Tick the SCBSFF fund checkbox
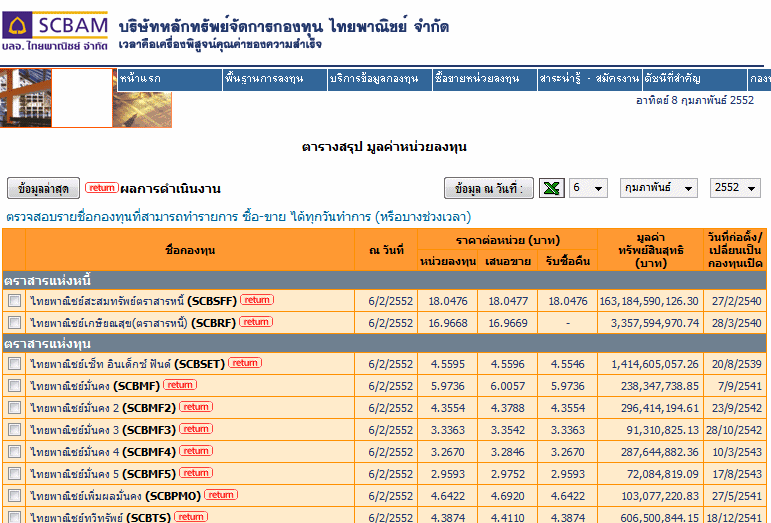The height and width of the screenshot is (523, 771). click(x=14, y=300)
